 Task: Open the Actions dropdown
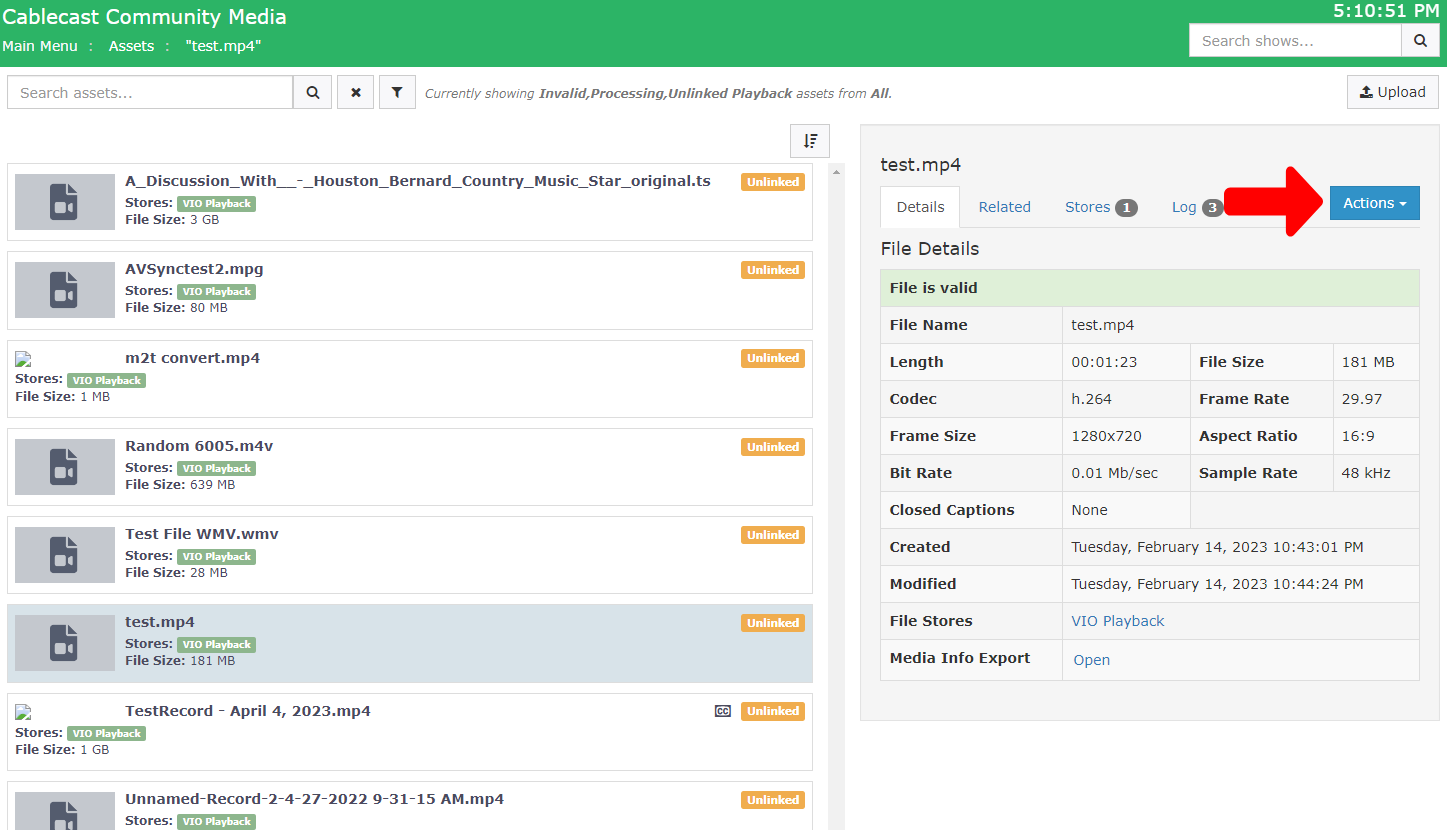1374,203
